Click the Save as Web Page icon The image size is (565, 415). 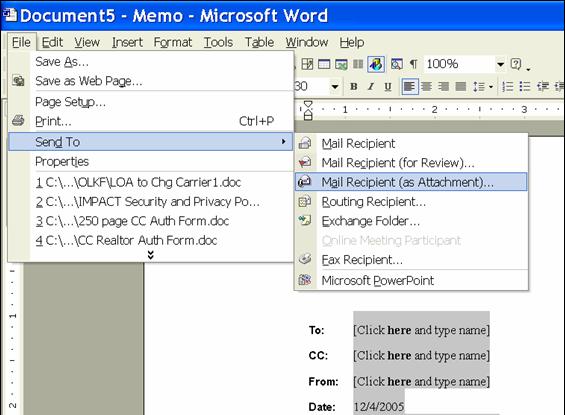pyautogui.click(x=18, y=80)
